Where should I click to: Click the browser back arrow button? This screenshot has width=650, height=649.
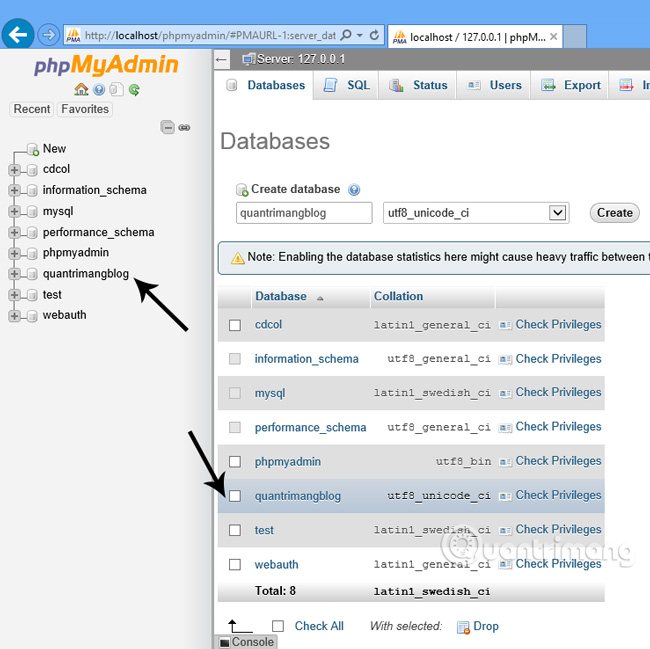[18, 34]
